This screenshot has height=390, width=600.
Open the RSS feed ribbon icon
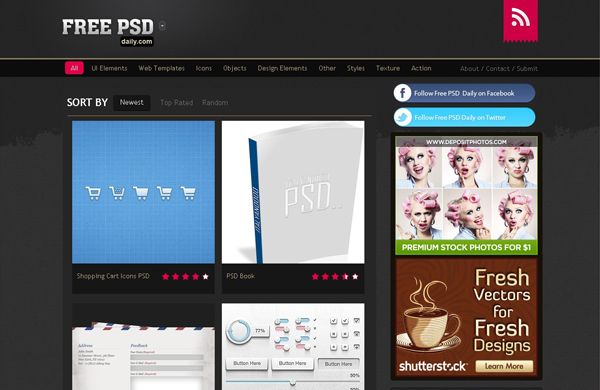pyautogui.click(x=520, y=20)
